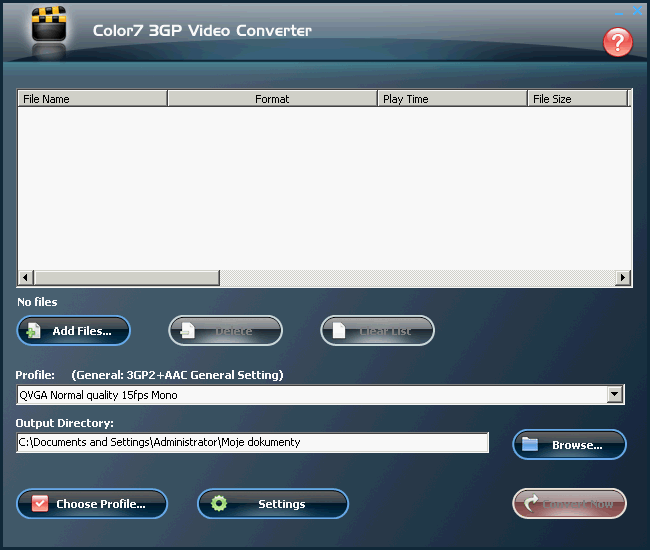Sort list by File Size column header
Screen dimensions: 650x550
[x=578, y=99]
